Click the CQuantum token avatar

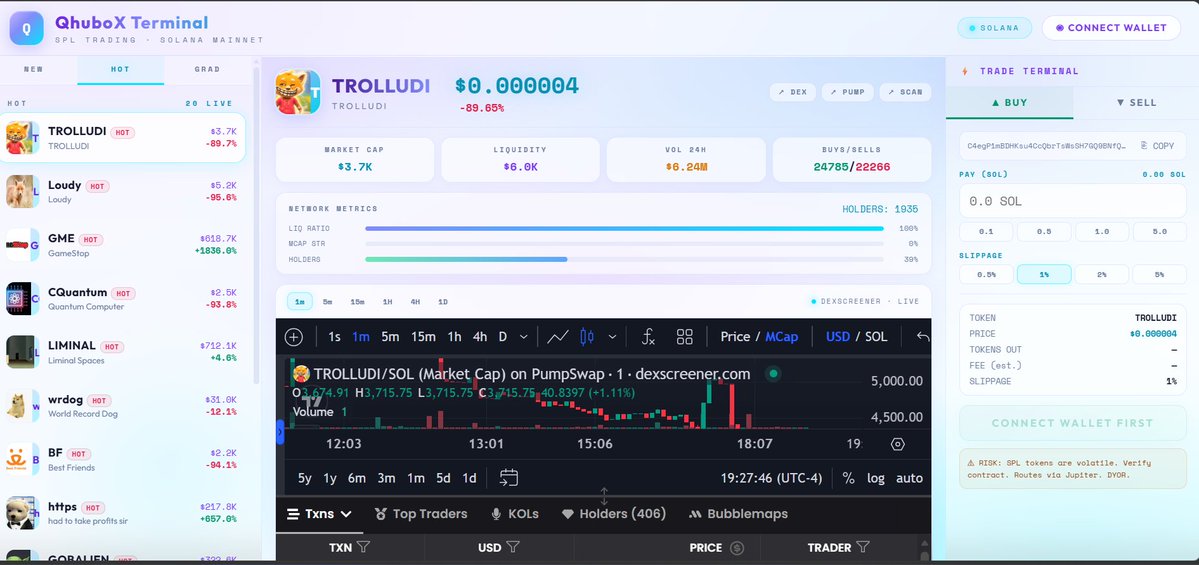pos(22,298)
